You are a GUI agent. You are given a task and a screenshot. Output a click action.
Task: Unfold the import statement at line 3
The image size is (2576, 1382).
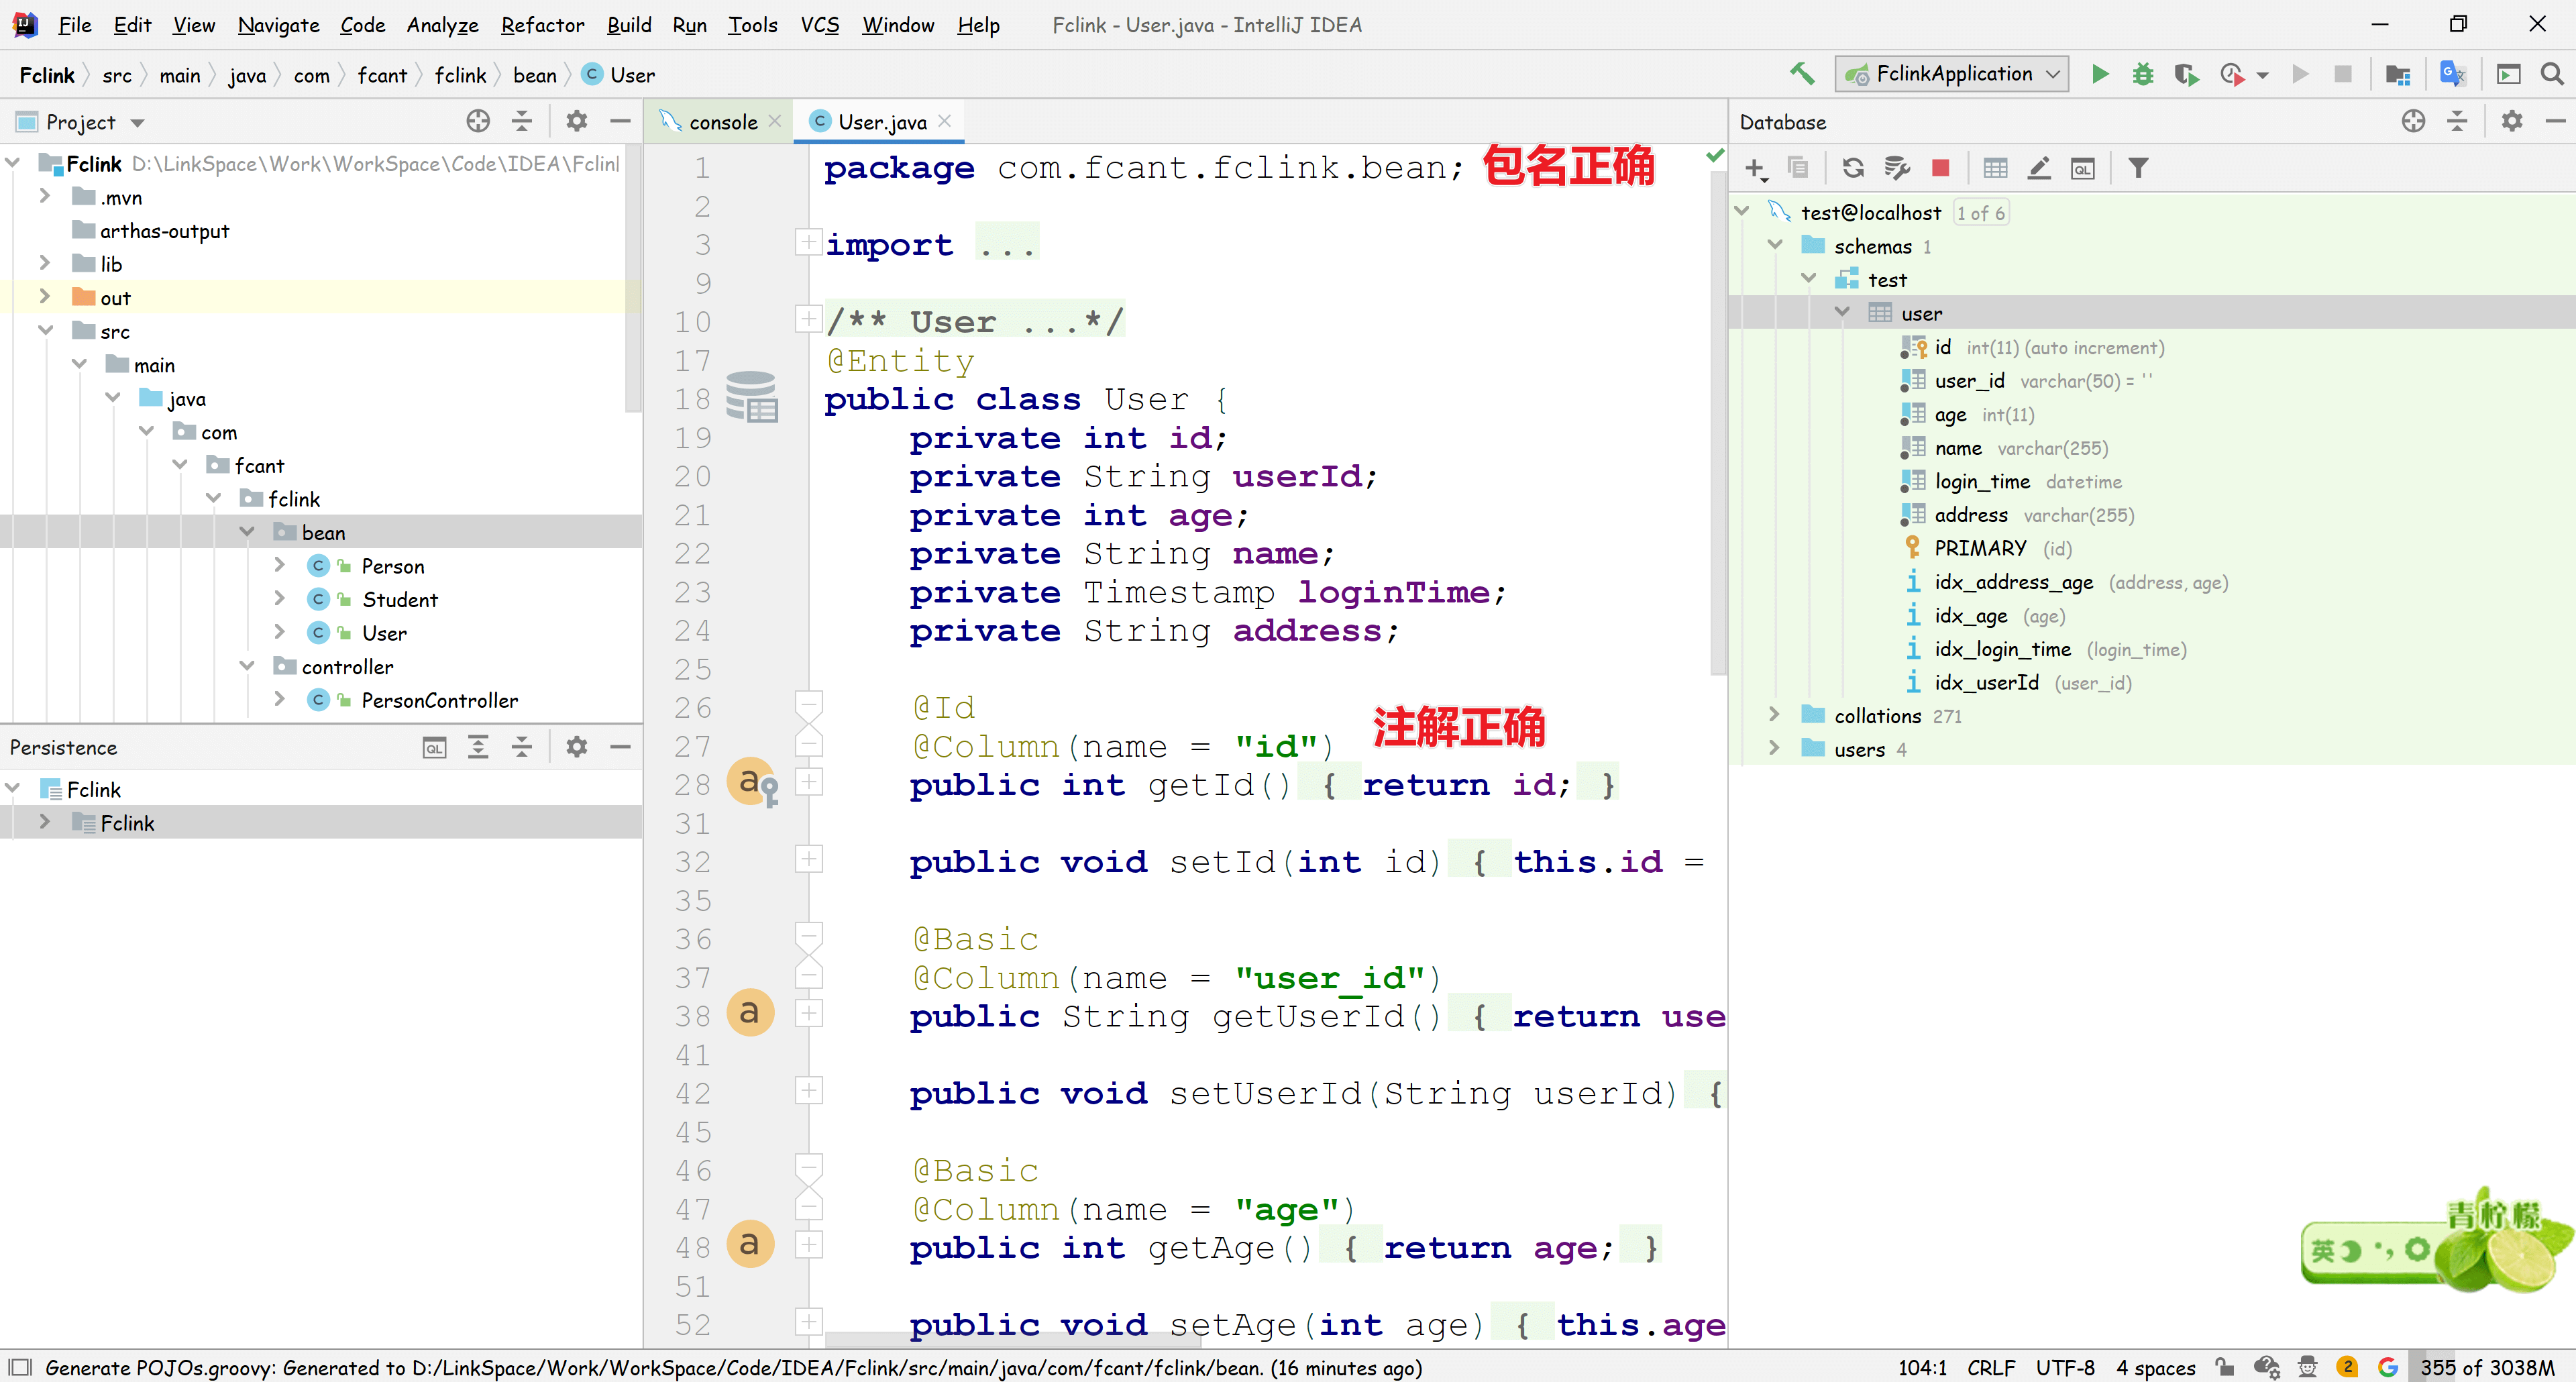[x=808, y=242]
